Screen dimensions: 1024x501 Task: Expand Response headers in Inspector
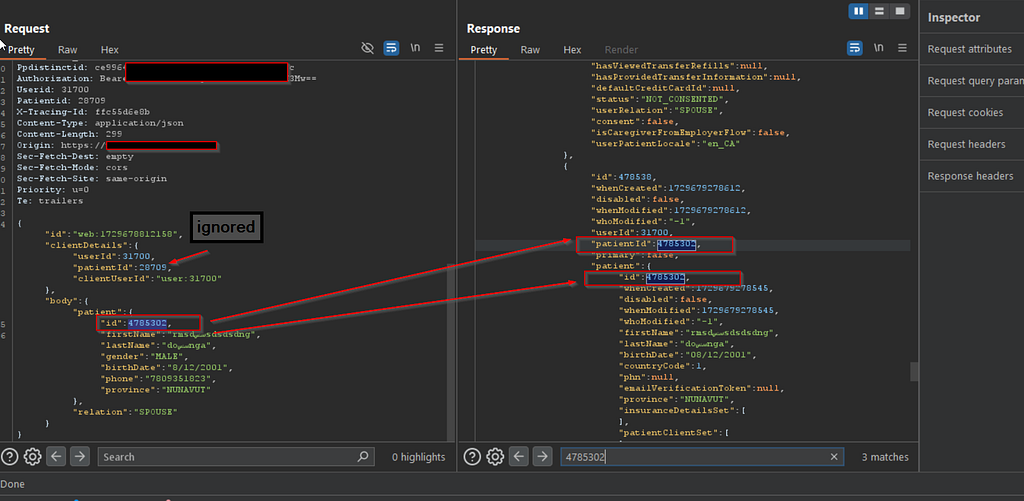tap(970, 176)
